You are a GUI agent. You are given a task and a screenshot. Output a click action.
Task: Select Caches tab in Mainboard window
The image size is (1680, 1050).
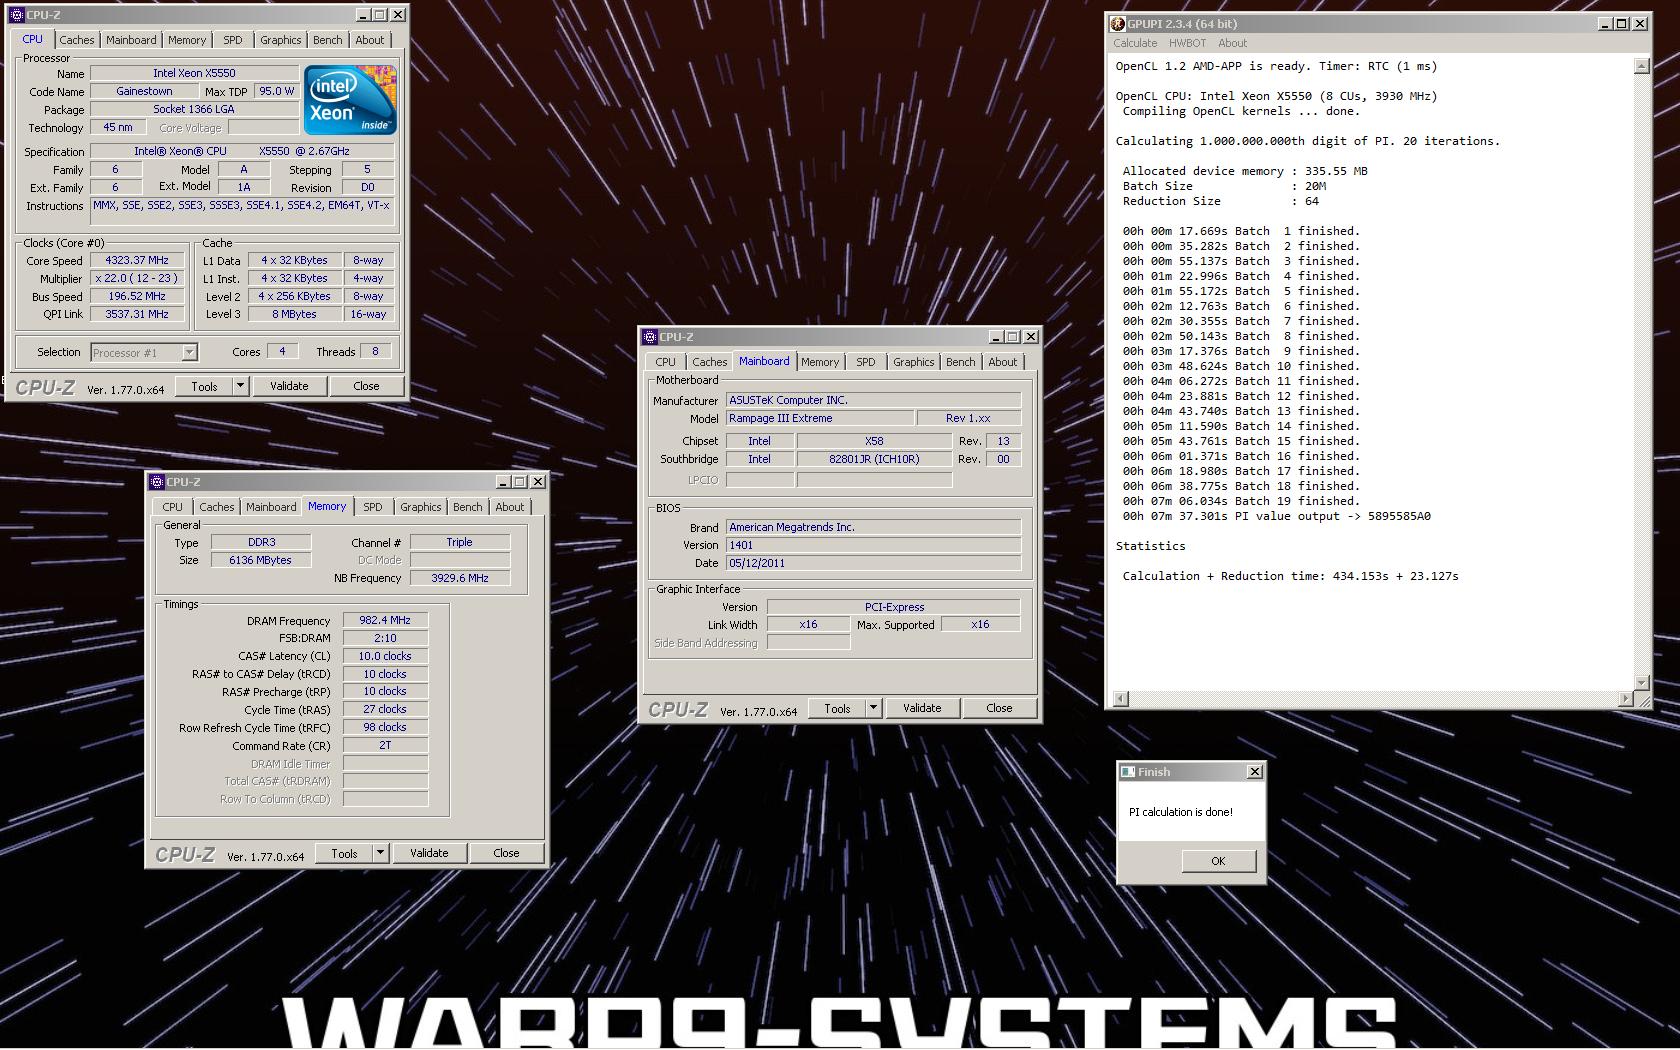coord(709,362)
